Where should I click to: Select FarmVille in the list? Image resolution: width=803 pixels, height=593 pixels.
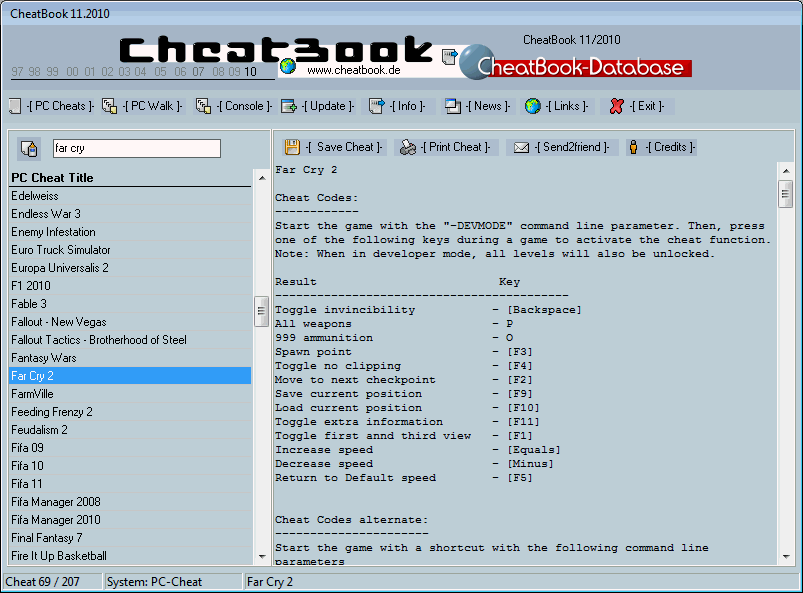pyautogui.click(x=131, y=394)
